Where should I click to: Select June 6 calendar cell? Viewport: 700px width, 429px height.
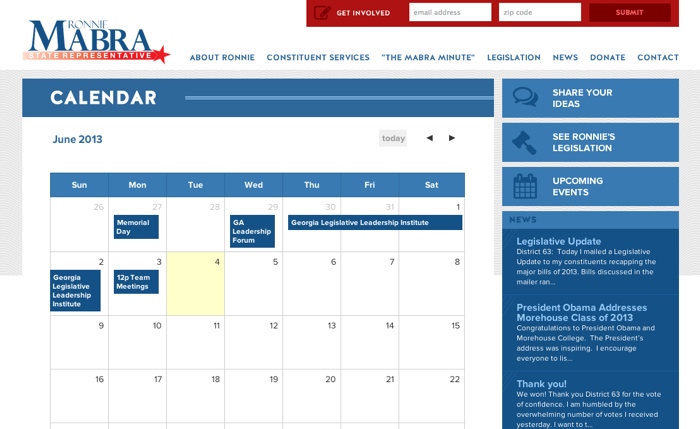click(312, 283)
